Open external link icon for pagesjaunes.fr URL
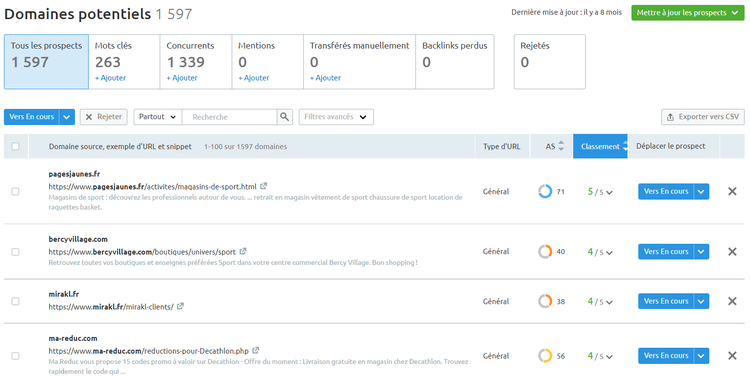Image resolution: width=750 pixels, height=386 pixels. 264,186
